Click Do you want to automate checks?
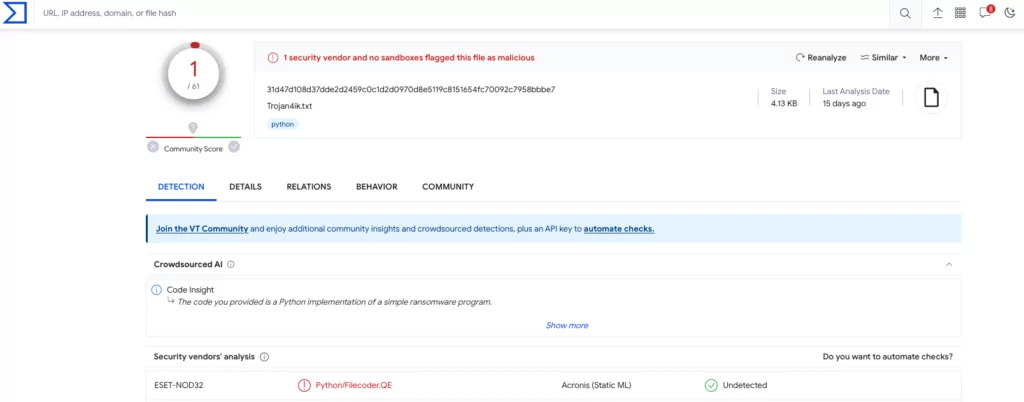1024x402 pixels. [888, 357]
